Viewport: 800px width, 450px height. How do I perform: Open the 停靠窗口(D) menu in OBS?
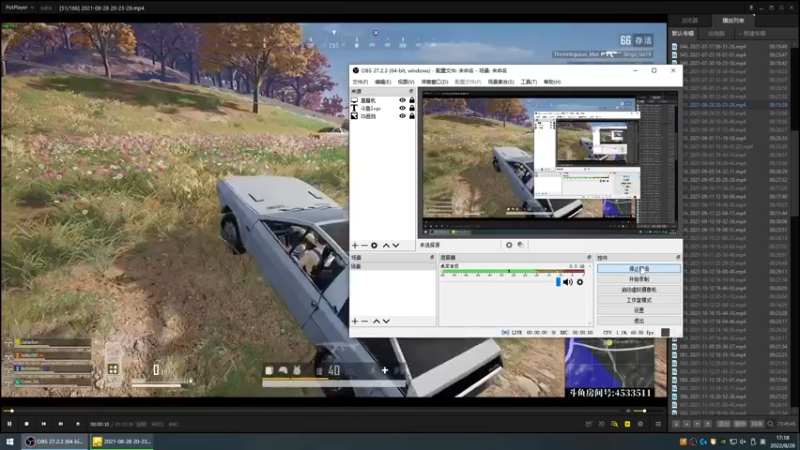coord(435,82)
